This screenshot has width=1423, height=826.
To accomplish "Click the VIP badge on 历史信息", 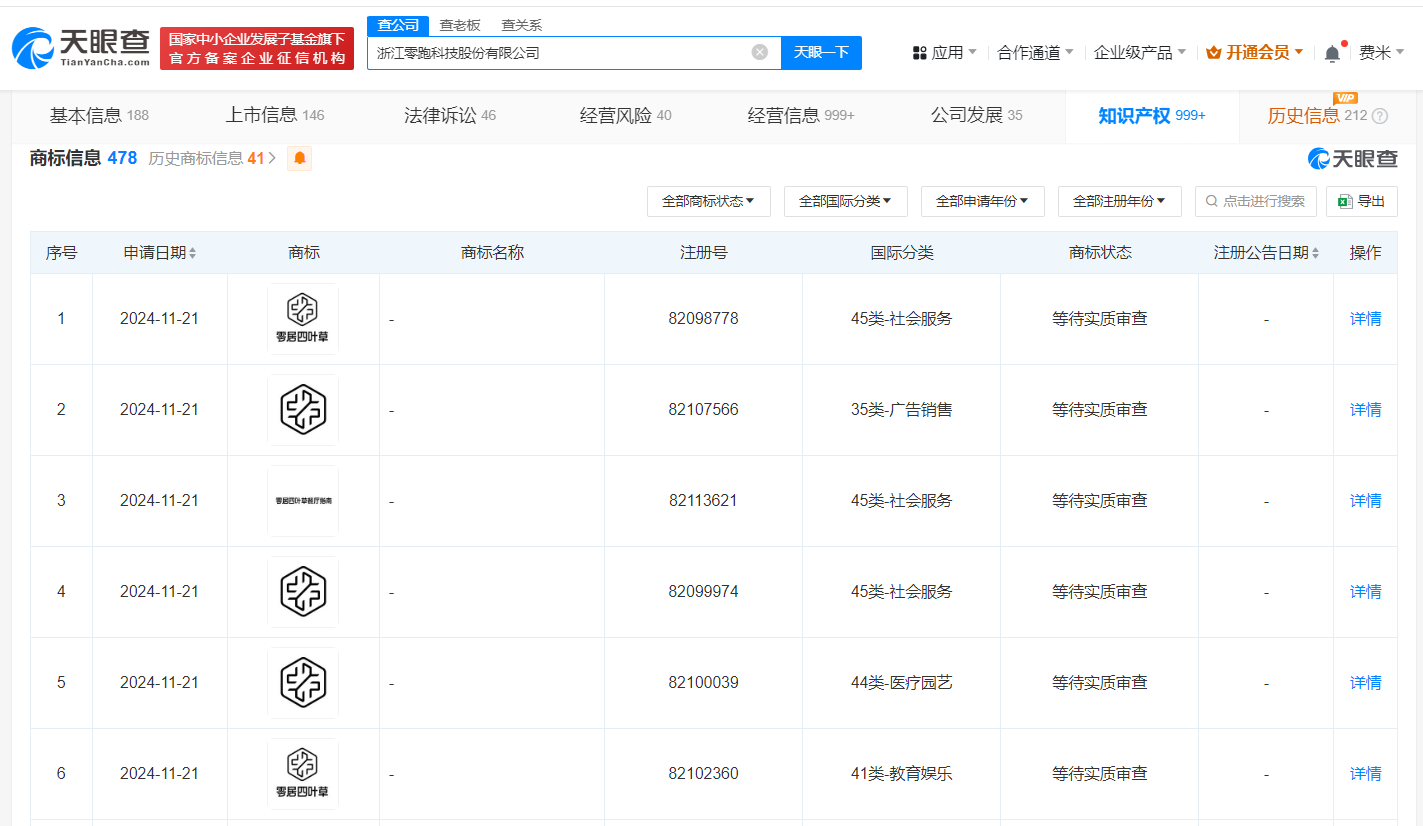I will click(1345, 98).
